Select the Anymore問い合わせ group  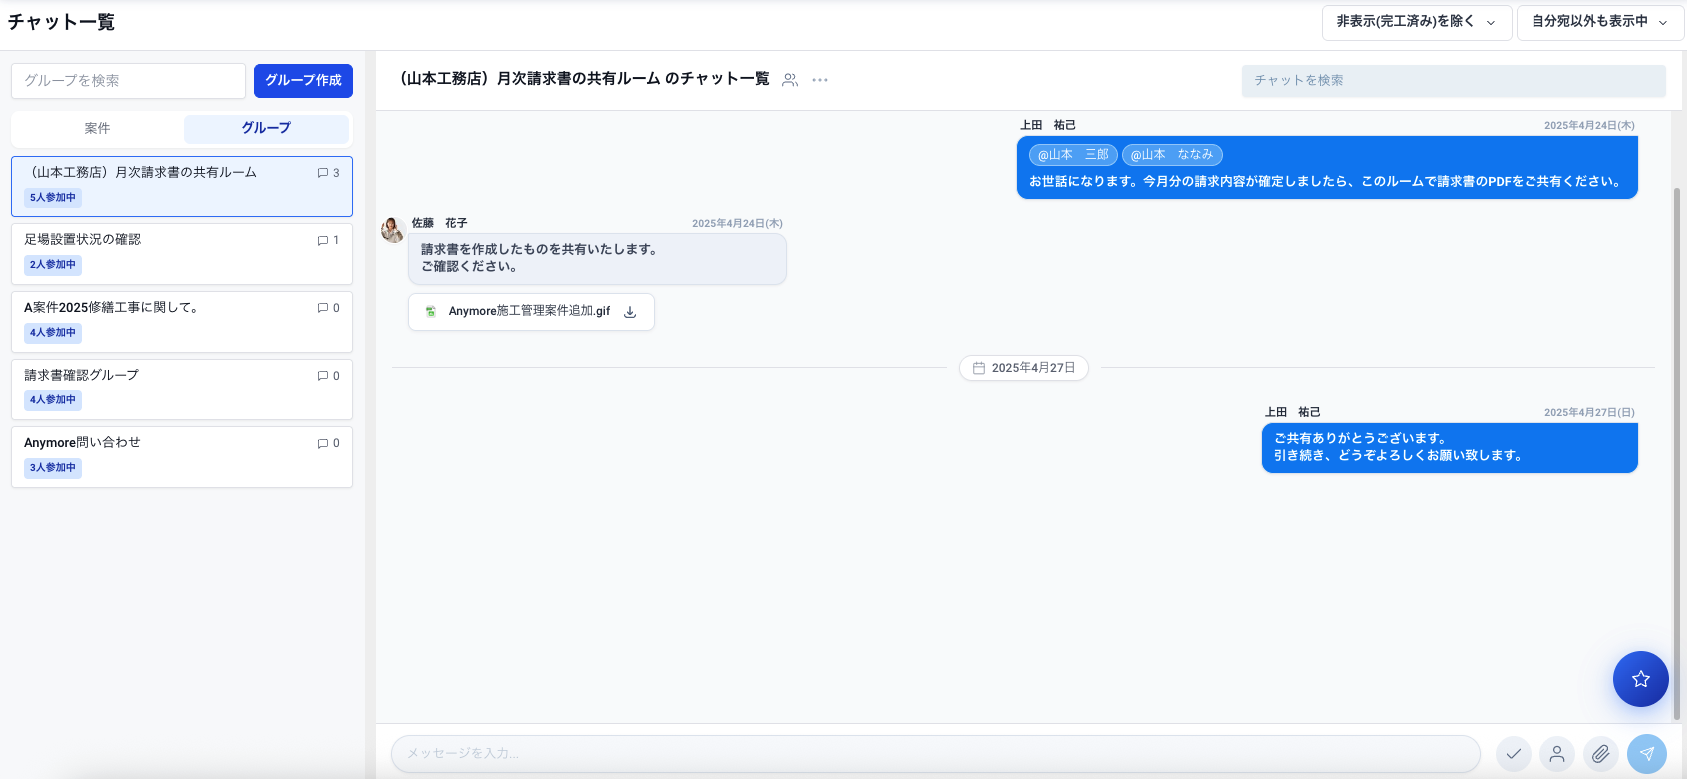pyautogui.click(x=182, y=457)
